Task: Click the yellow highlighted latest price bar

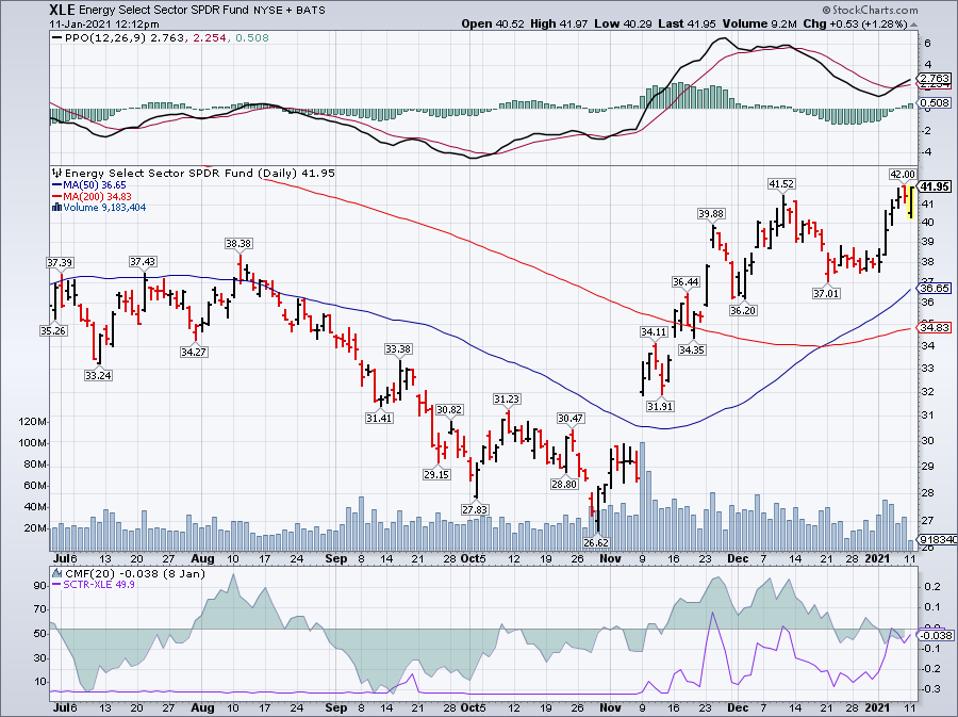Action: point(911,203)
